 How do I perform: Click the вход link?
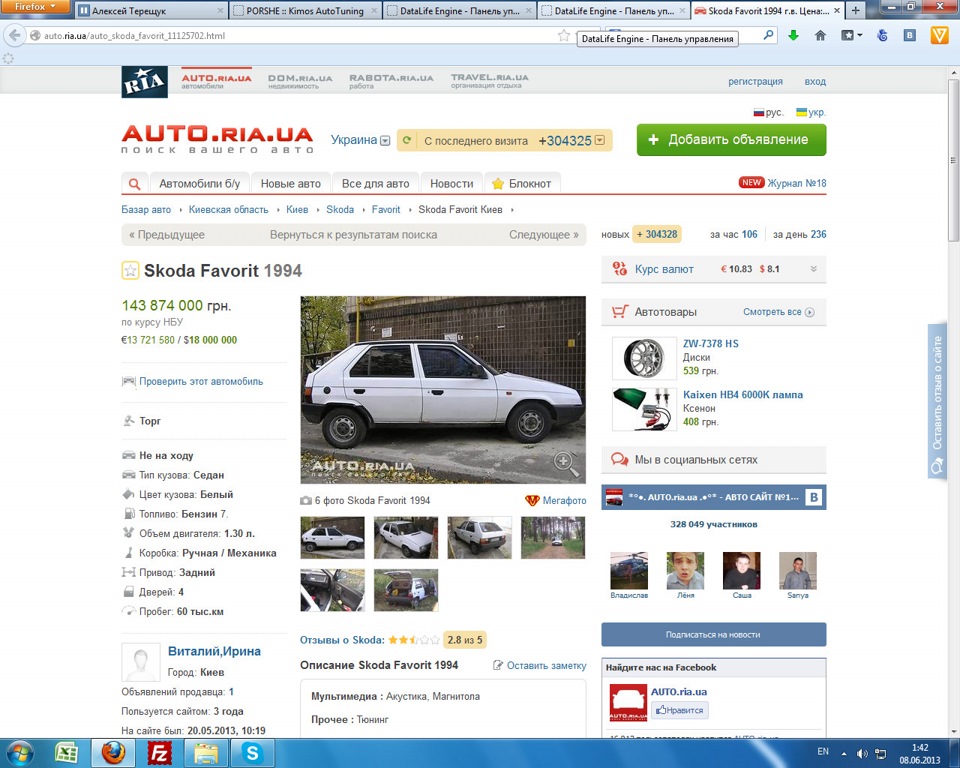(x=815, y=81)
